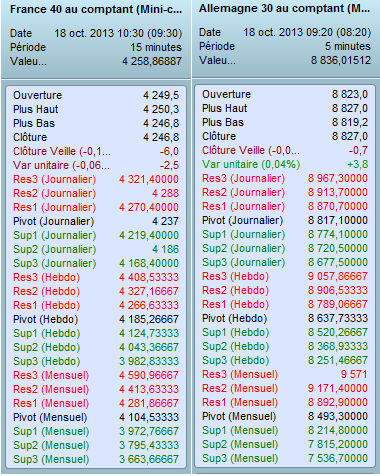Select France 40 Res3 (Journalier) 4 321,40000
The width and height of the screenshot is (380, 476).
click(96, 179)
